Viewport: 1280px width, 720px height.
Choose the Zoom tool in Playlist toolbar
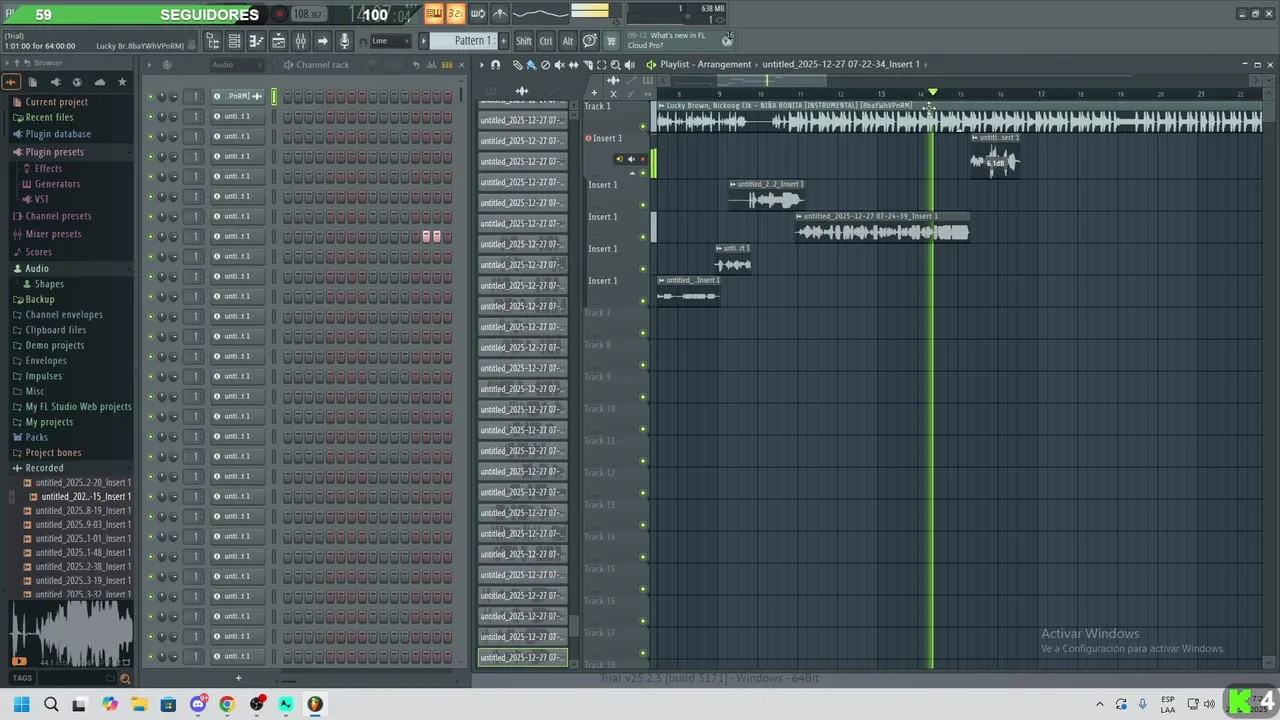click(615, 65)
